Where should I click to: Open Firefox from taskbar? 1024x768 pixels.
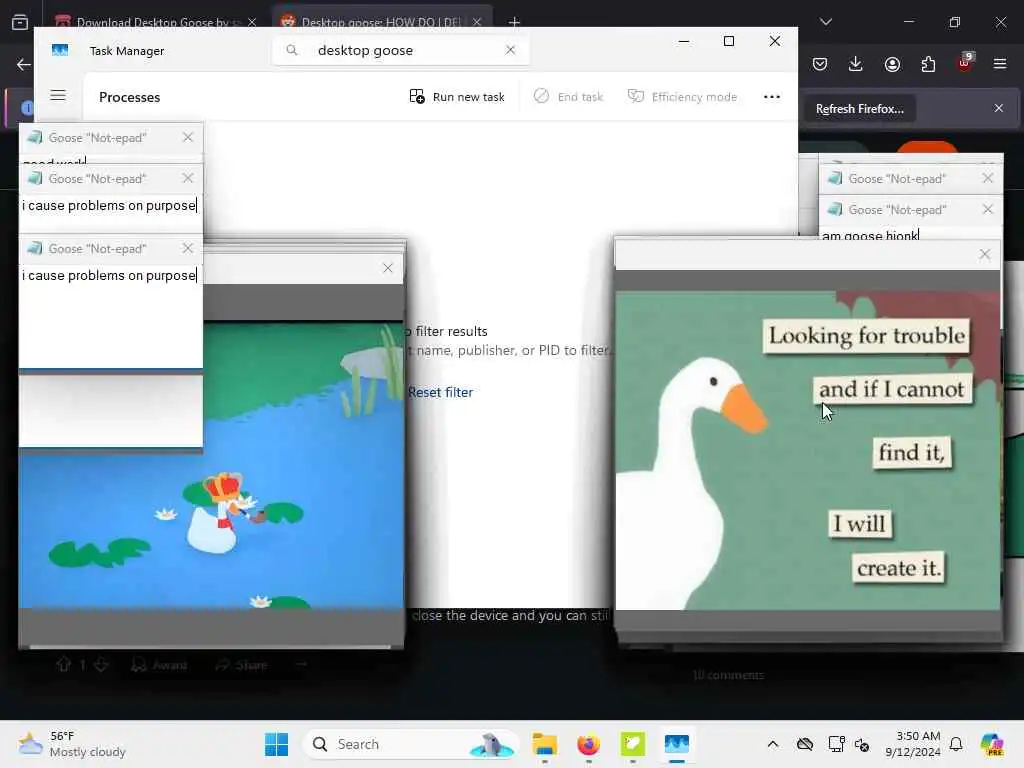click(x=588, y=744)
